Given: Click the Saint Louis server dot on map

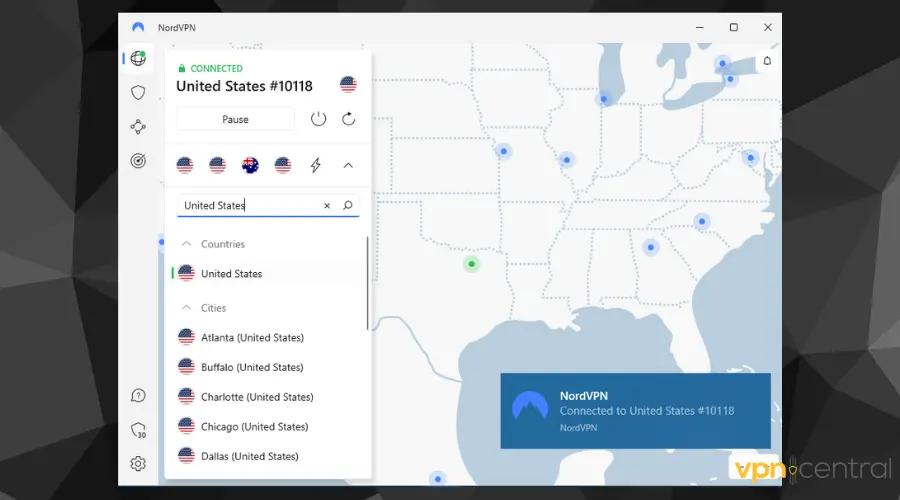Looking at the screenshot, I should (x=567, y=160).
